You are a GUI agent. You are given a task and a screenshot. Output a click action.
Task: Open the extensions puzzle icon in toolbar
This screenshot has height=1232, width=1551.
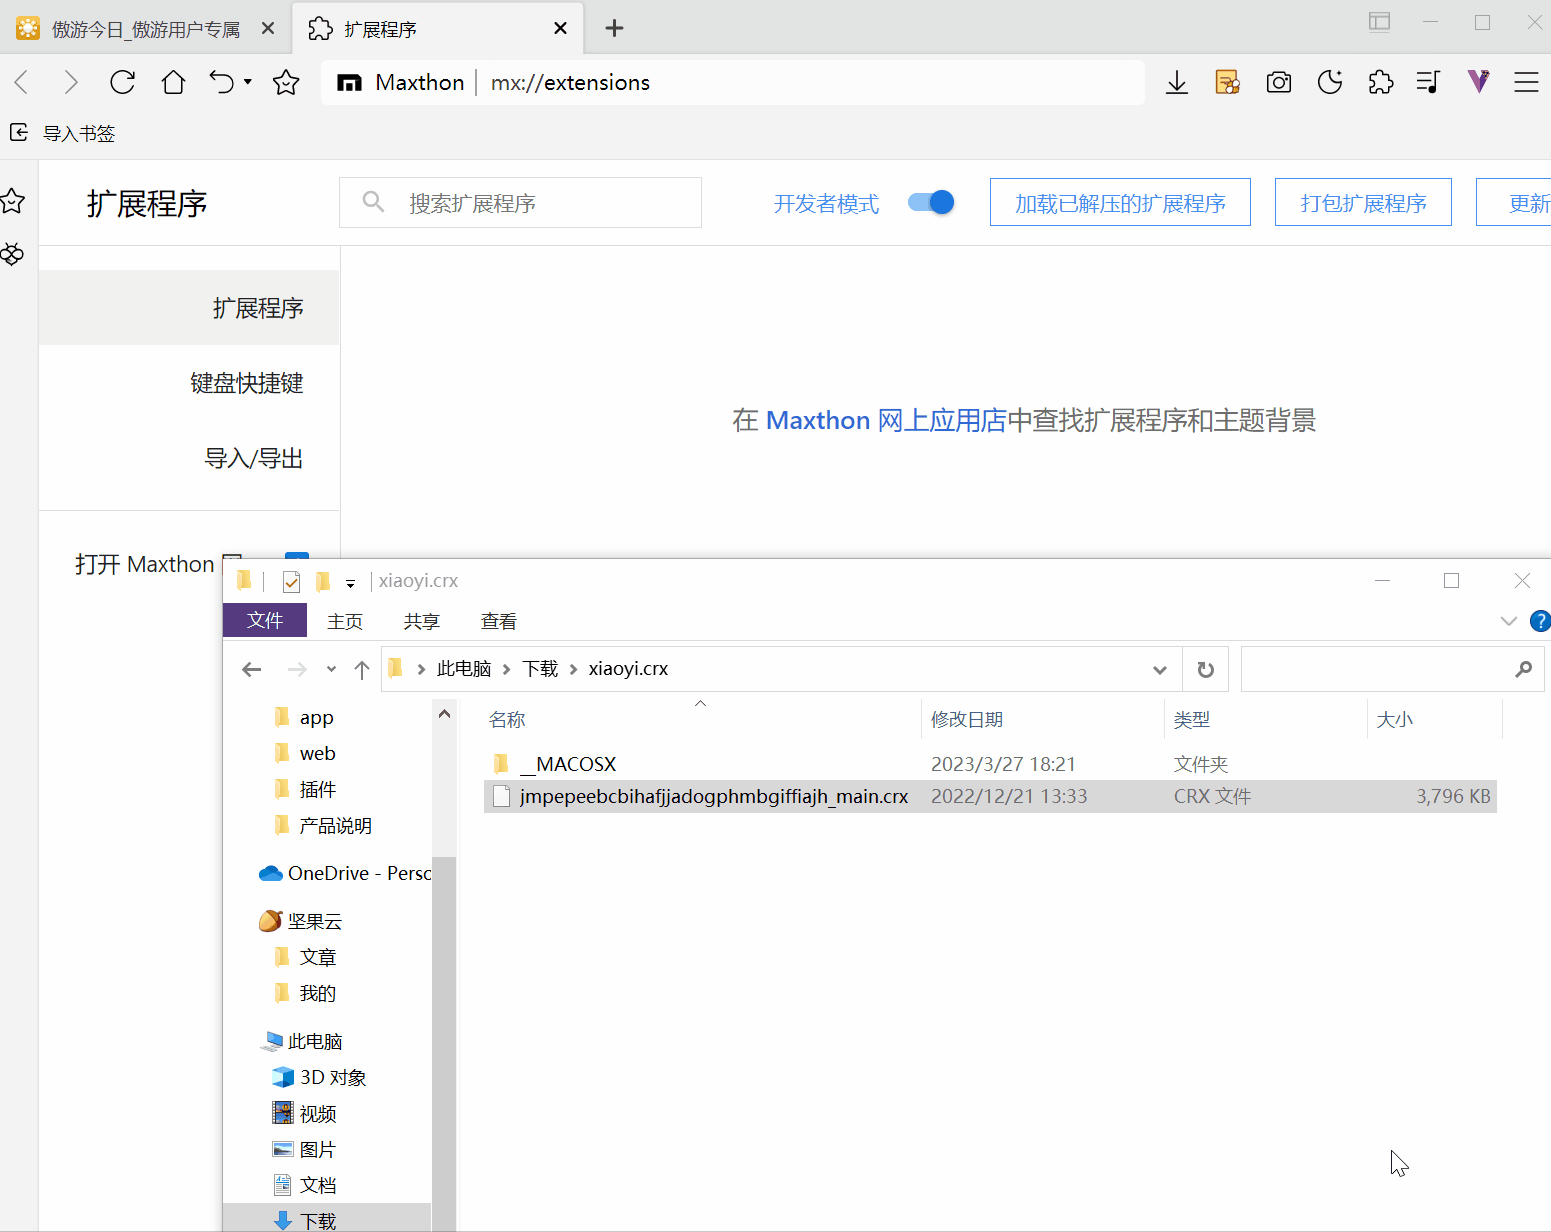click(1380, 83)
